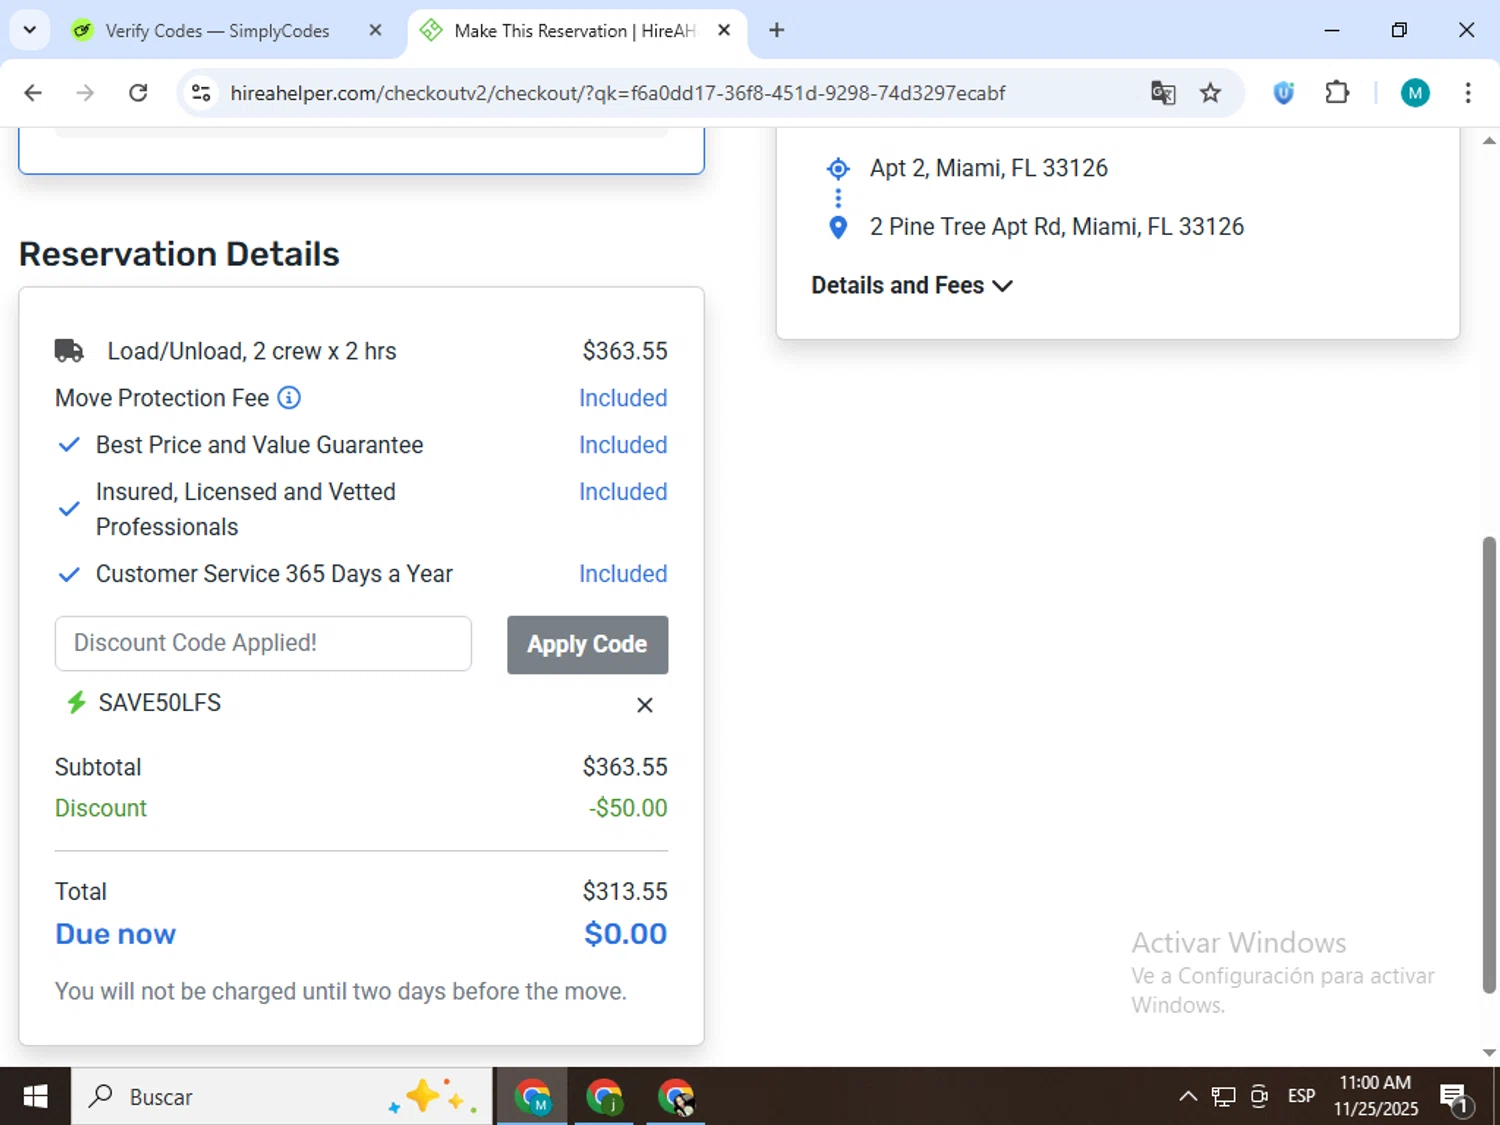Show hidden system tray icons
The image size is (1500, 1125).
(1187, 1097)
